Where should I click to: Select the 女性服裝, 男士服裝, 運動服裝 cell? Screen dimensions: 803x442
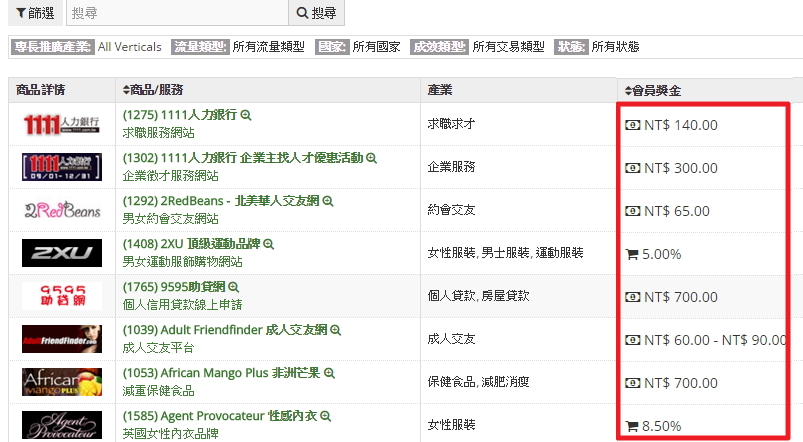click(x=505, y=253)
